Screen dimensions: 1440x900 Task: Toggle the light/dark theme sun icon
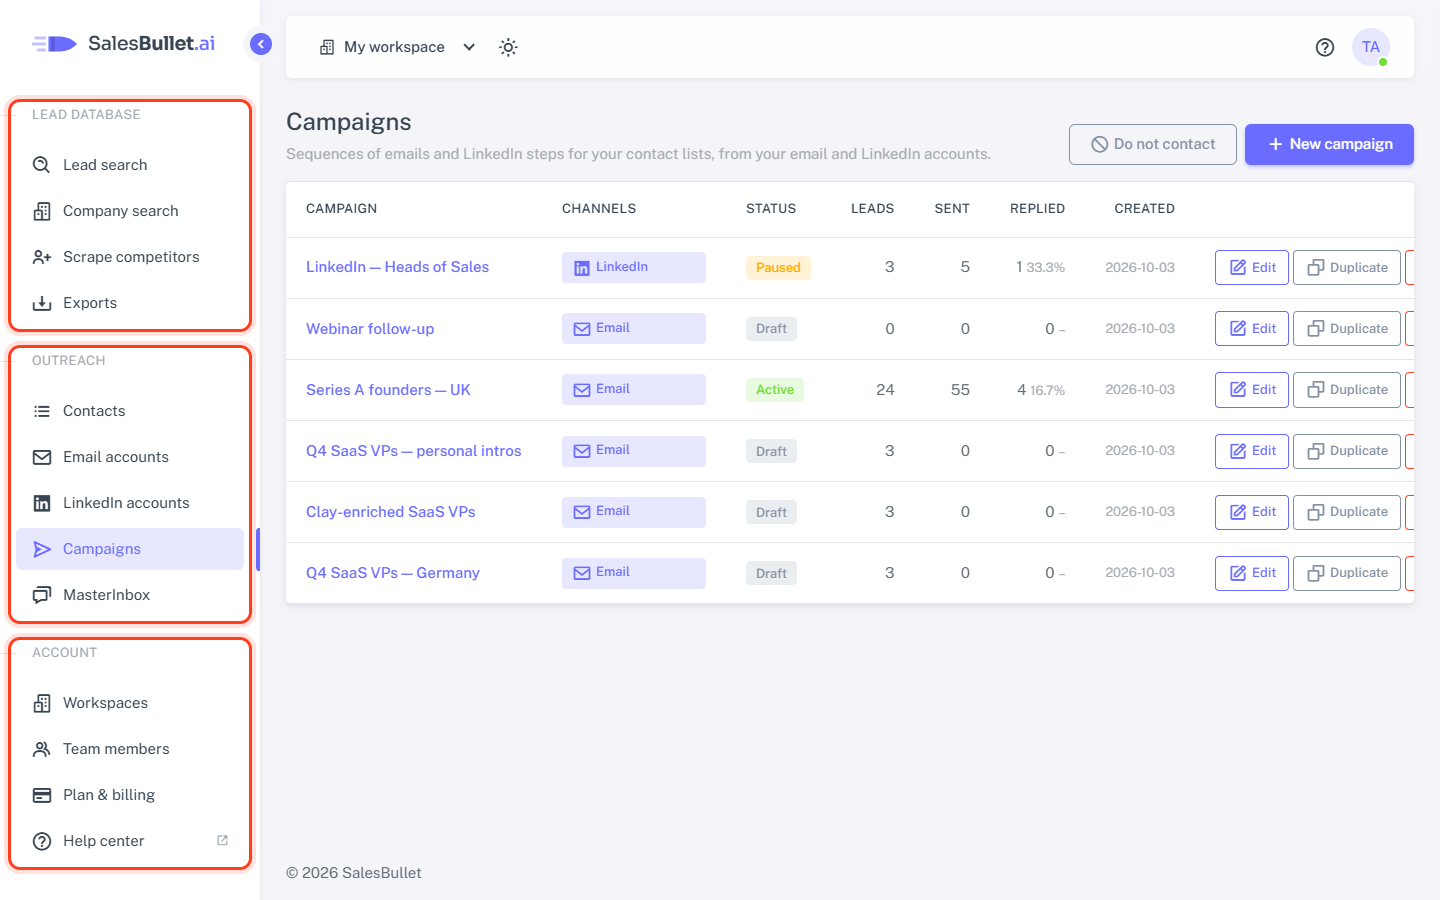508,47
